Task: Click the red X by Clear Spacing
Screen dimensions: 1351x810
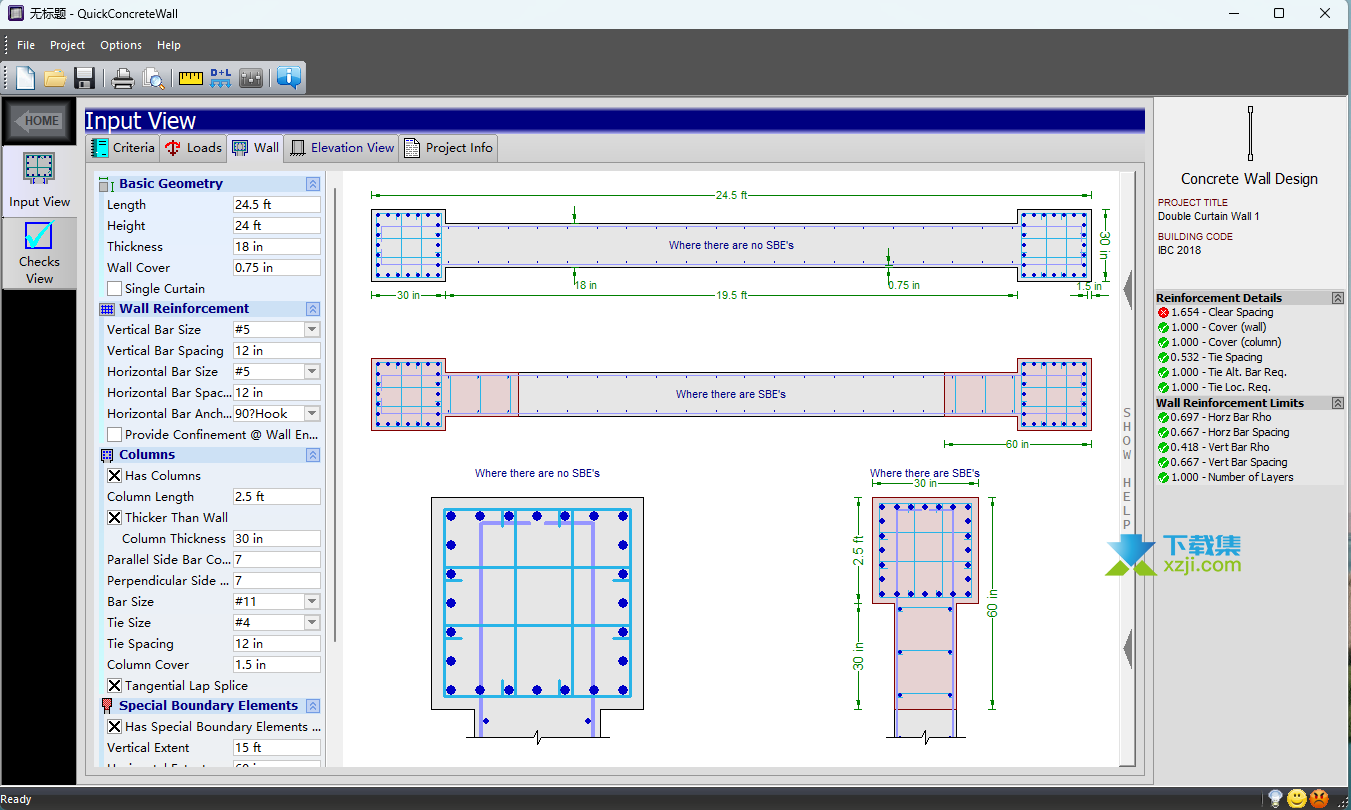Action: click(x=1163, y=313)
